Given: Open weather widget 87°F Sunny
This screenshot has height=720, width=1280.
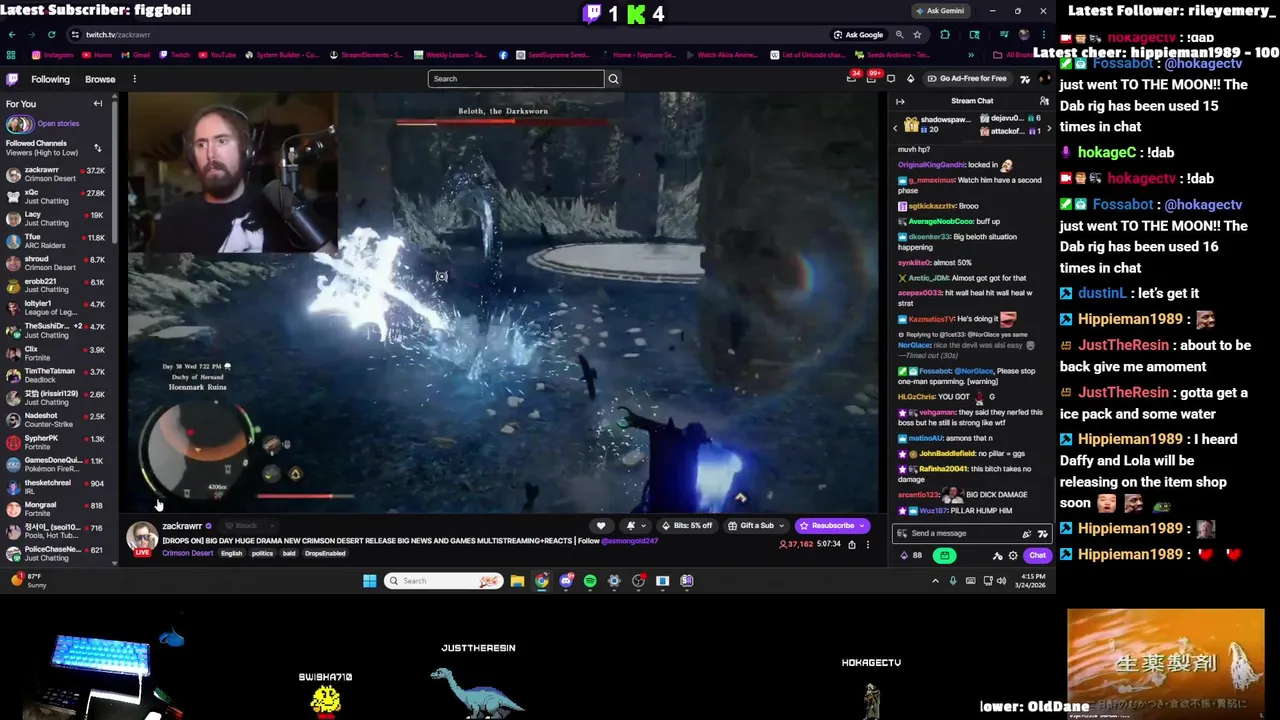Looking at the screenshot, I should (29, 581).
